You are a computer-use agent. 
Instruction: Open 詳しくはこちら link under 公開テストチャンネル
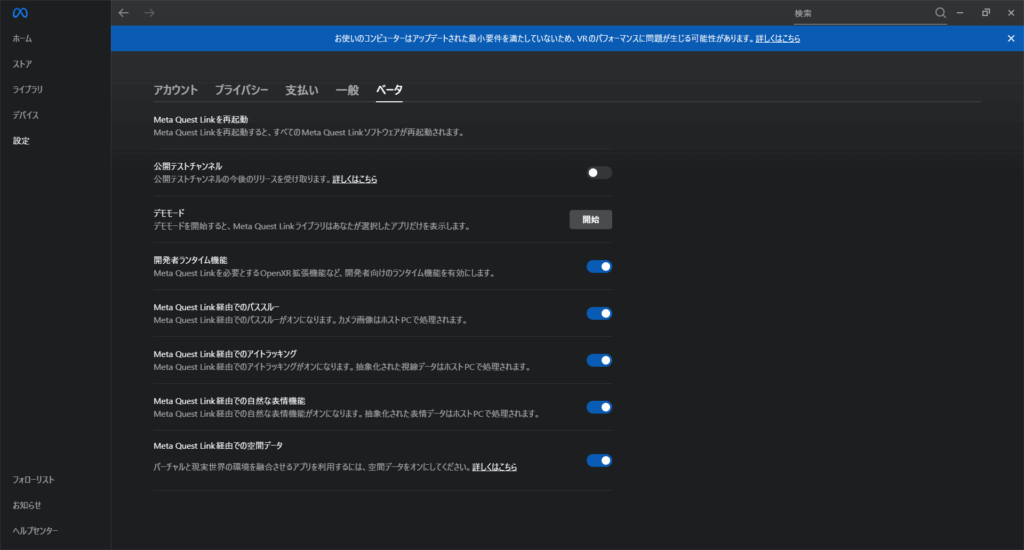pos(355,179)
